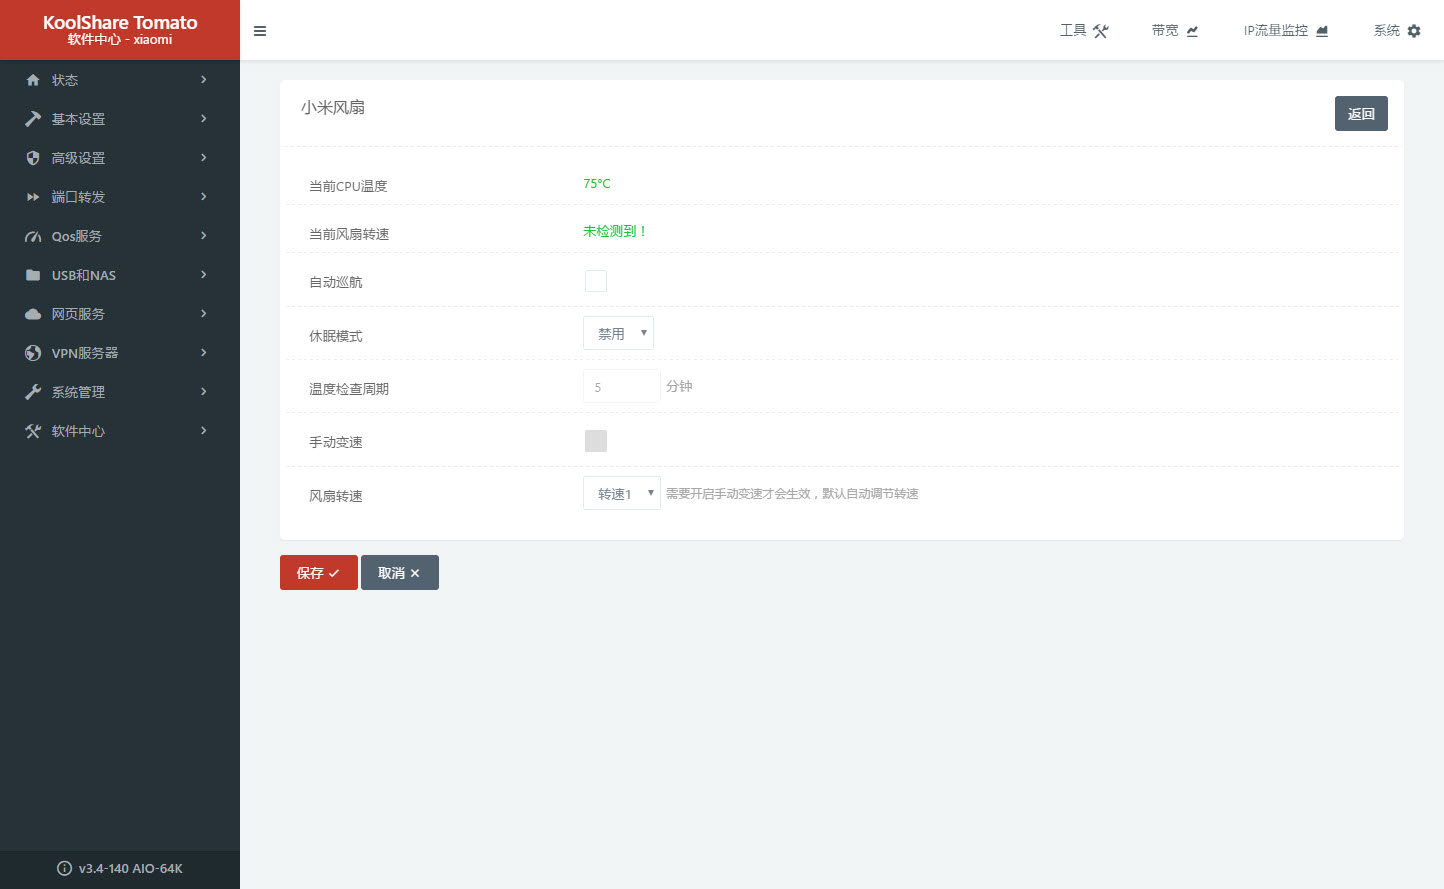Click the gauge icon for Qos服务
Viewport: 1444px width, 889px height.
[x=33, y=237]
